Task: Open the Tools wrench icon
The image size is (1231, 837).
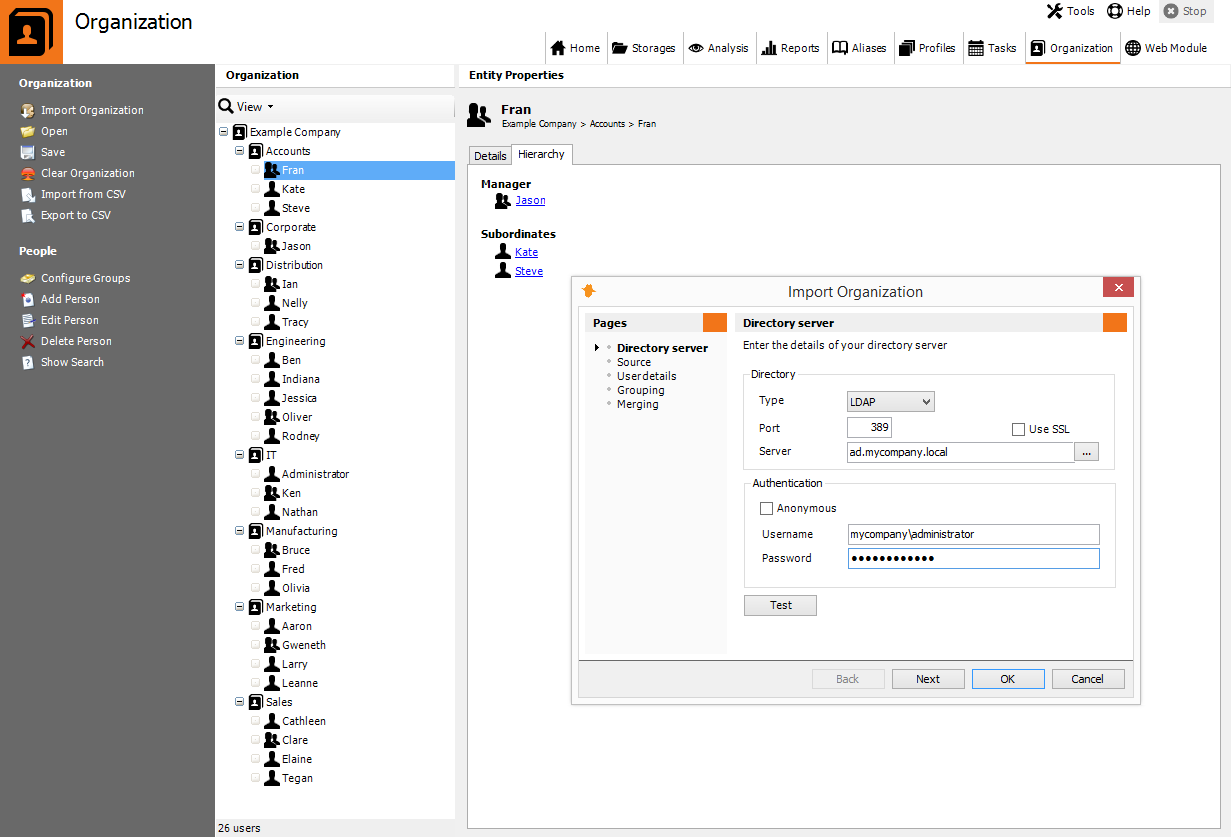Action: 1055,11
